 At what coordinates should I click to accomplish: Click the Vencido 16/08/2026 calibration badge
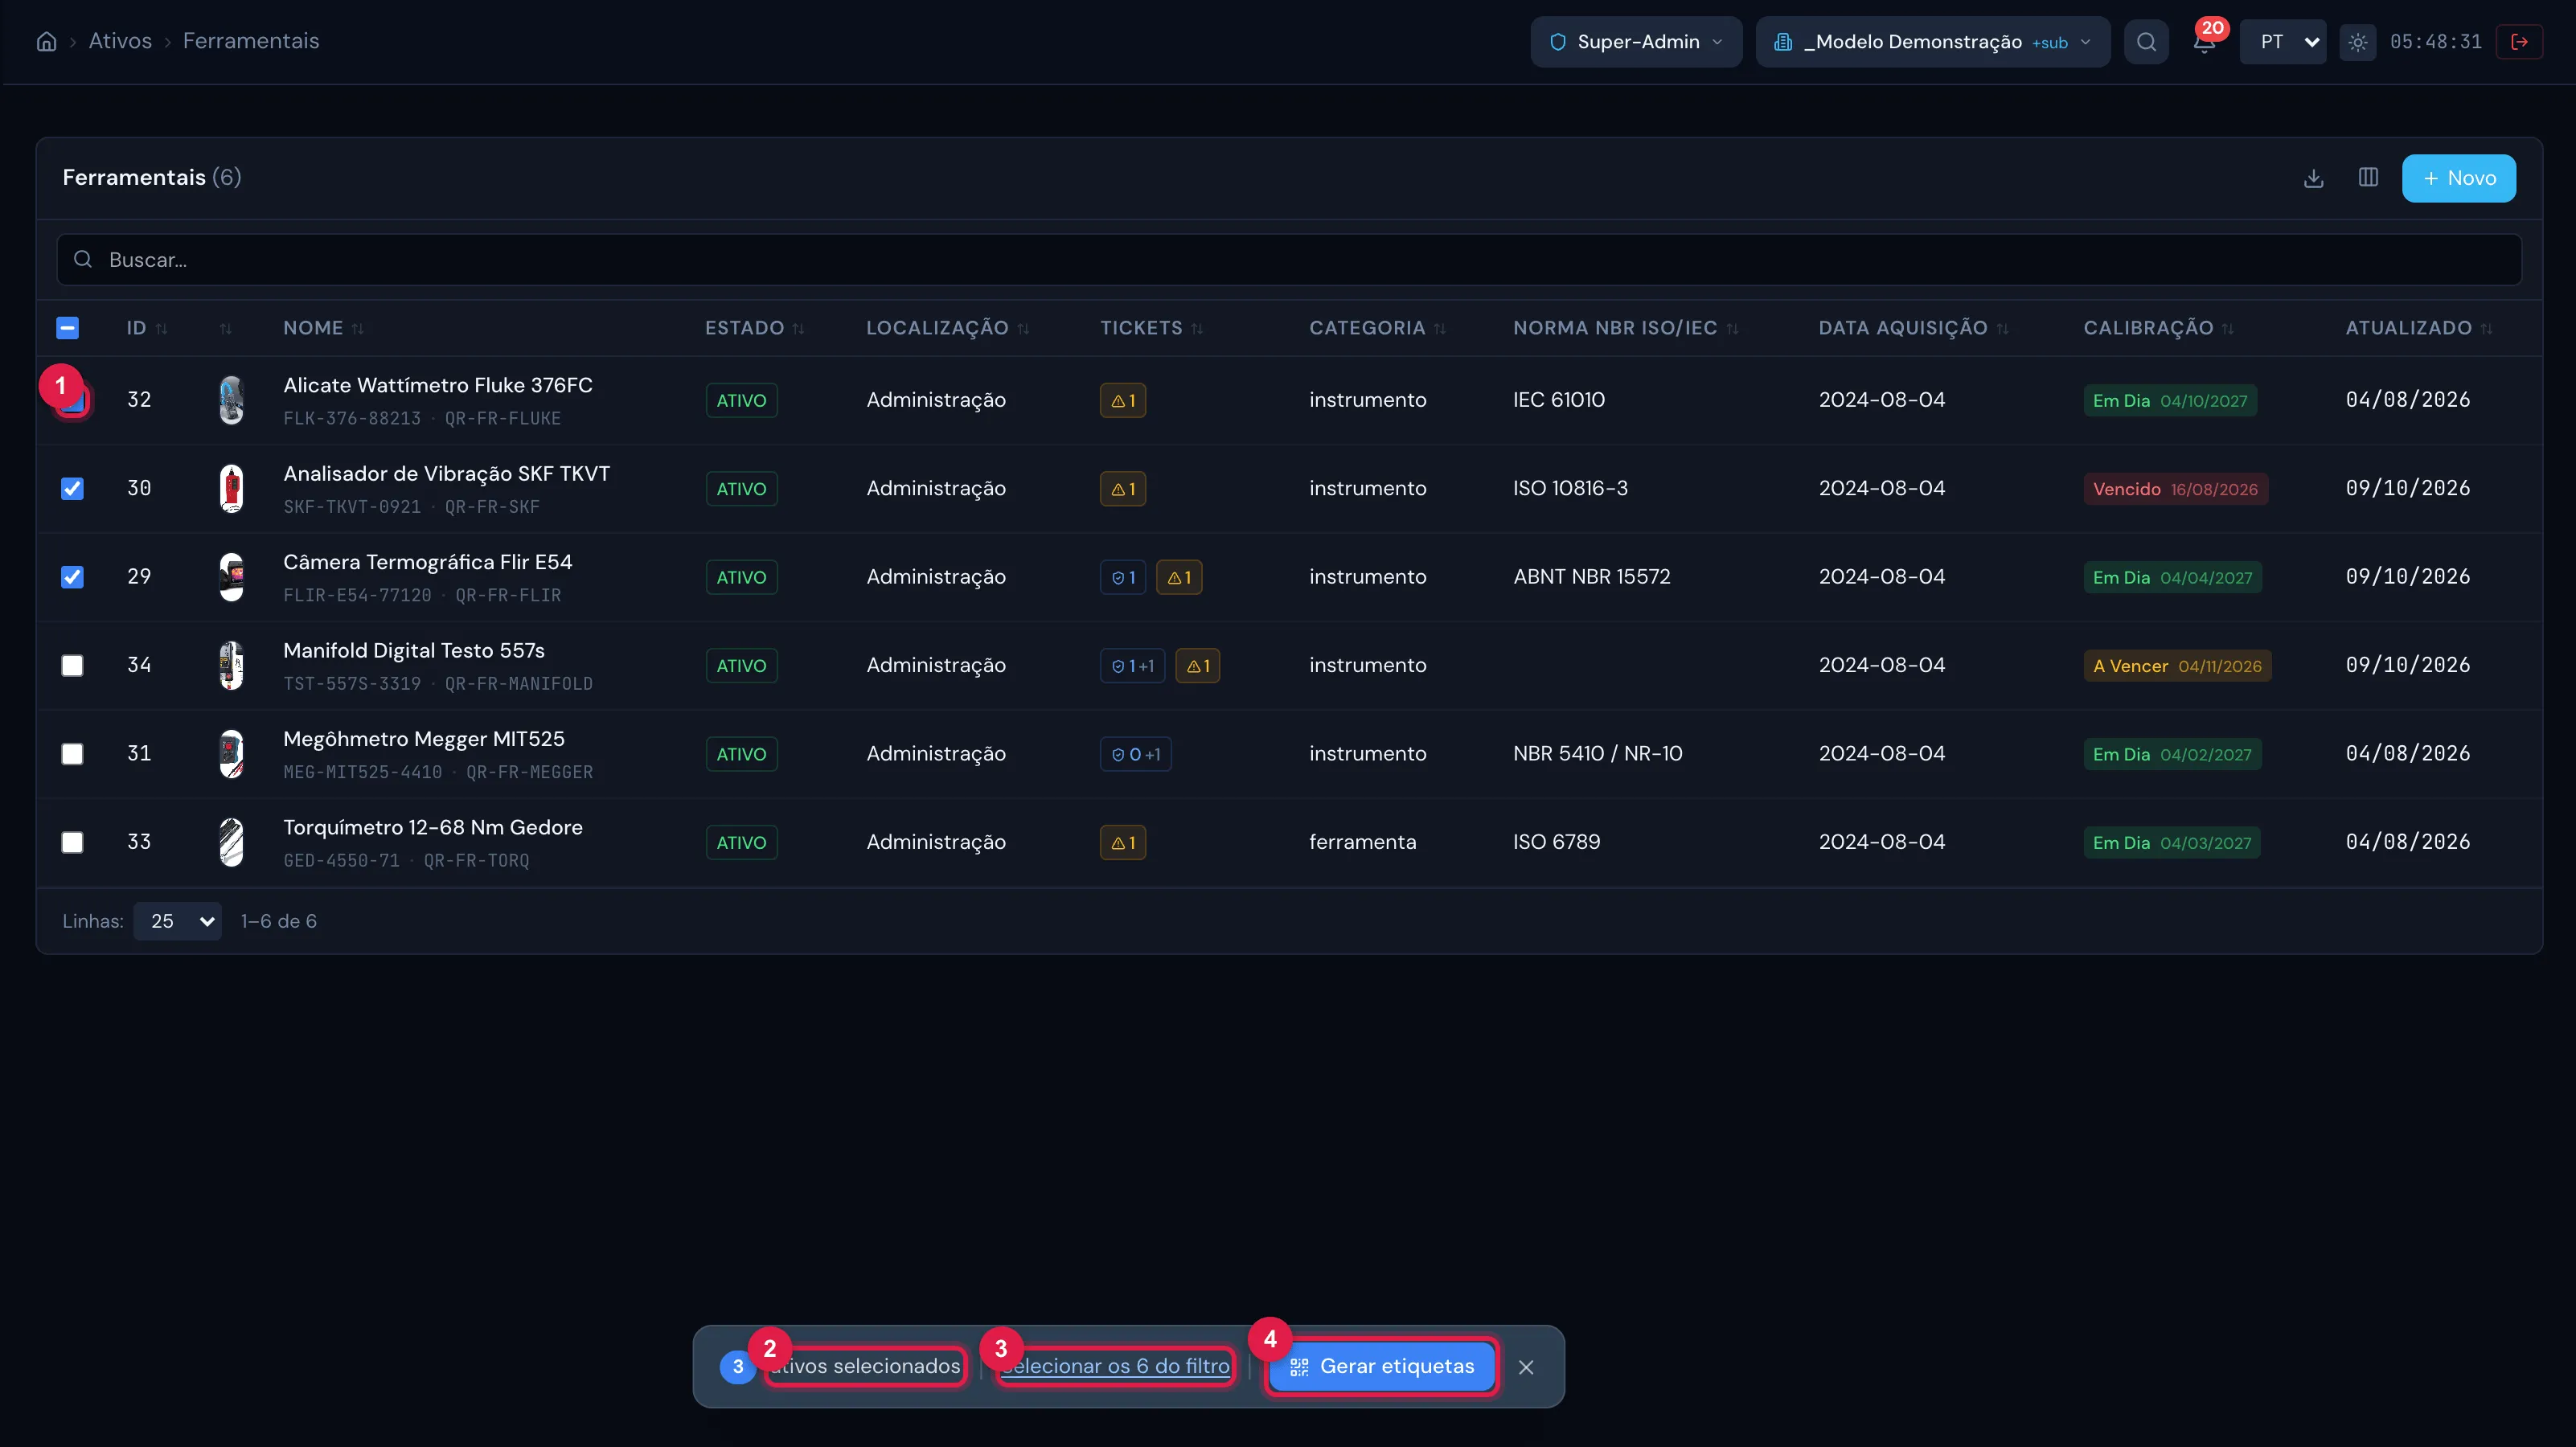pos(2175,489)
